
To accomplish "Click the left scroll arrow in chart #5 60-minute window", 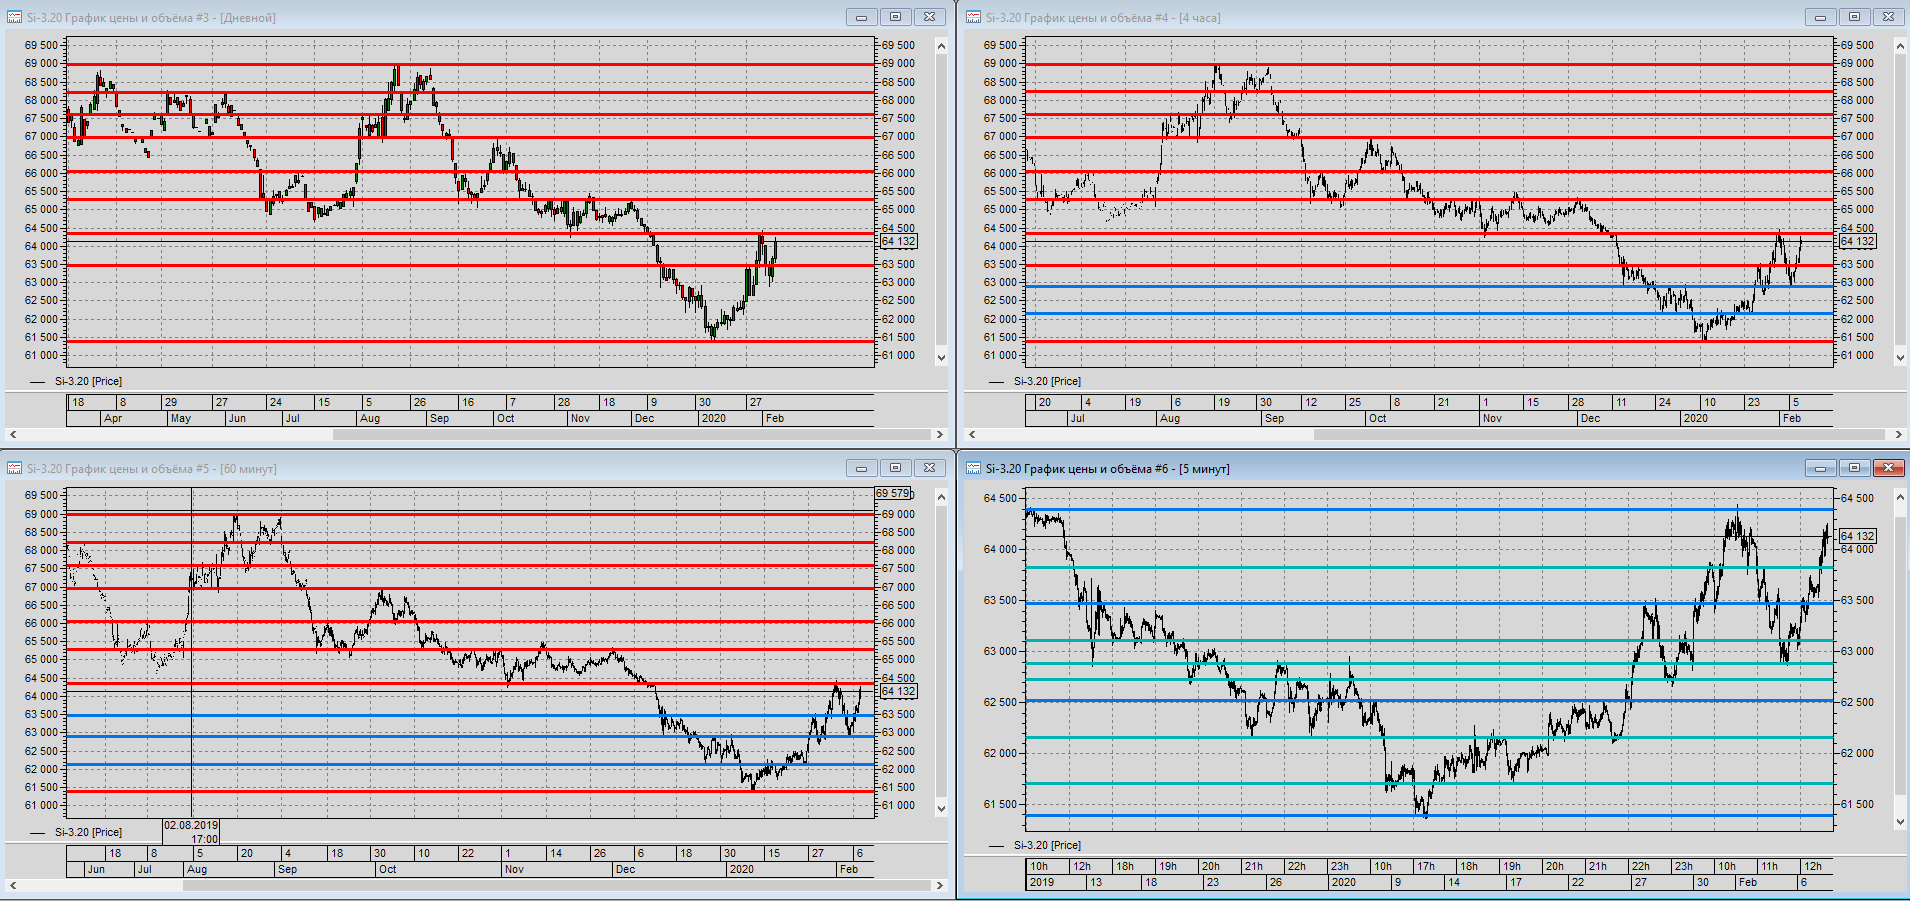I will point(13,885).
